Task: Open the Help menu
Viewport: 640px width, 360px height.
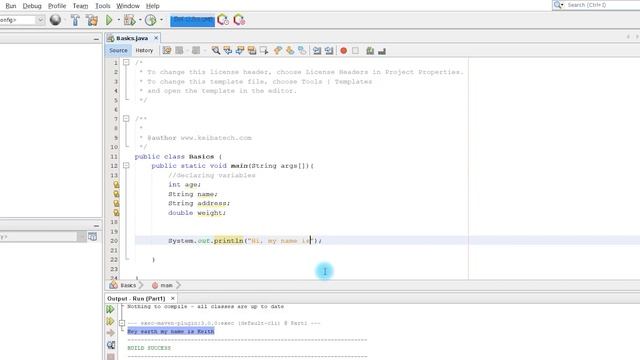Action: click(153, 6)
